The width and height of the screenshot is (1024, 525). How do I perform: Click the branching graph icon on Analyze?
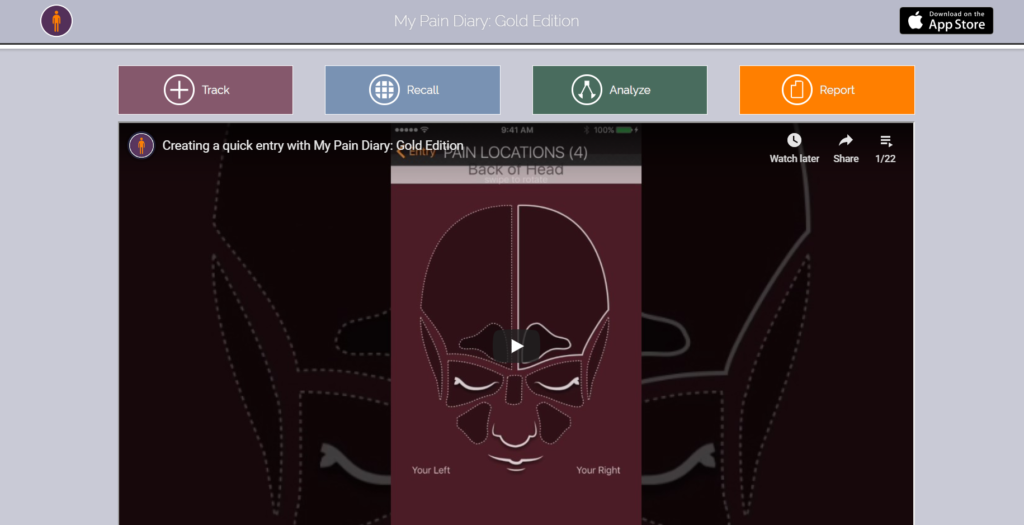[586, 90]
